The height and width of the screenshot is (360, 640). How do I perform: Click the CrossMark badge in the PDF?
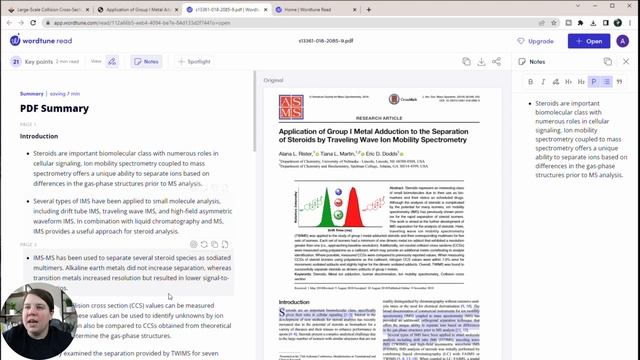point(402,99)
